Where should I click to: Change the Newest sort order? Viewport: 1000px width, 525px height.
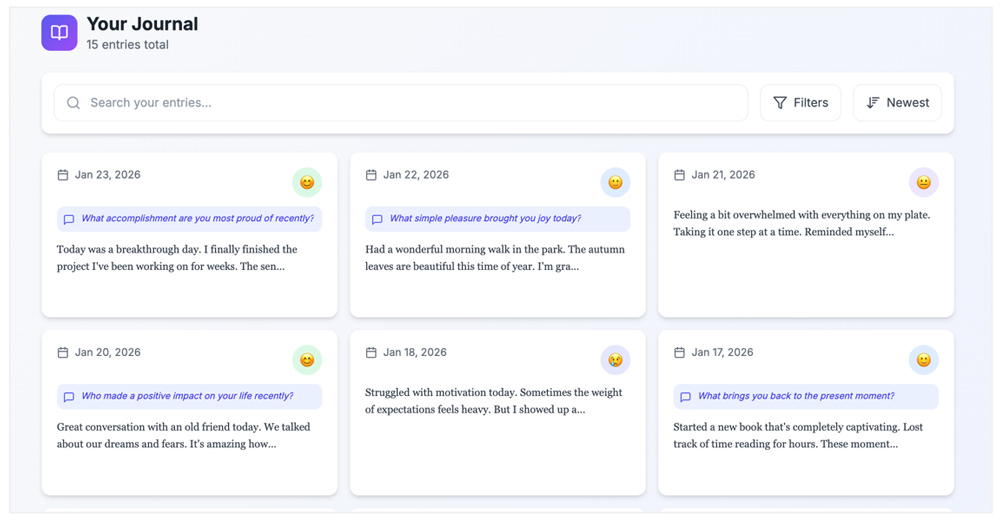click(x=897, y=103)
